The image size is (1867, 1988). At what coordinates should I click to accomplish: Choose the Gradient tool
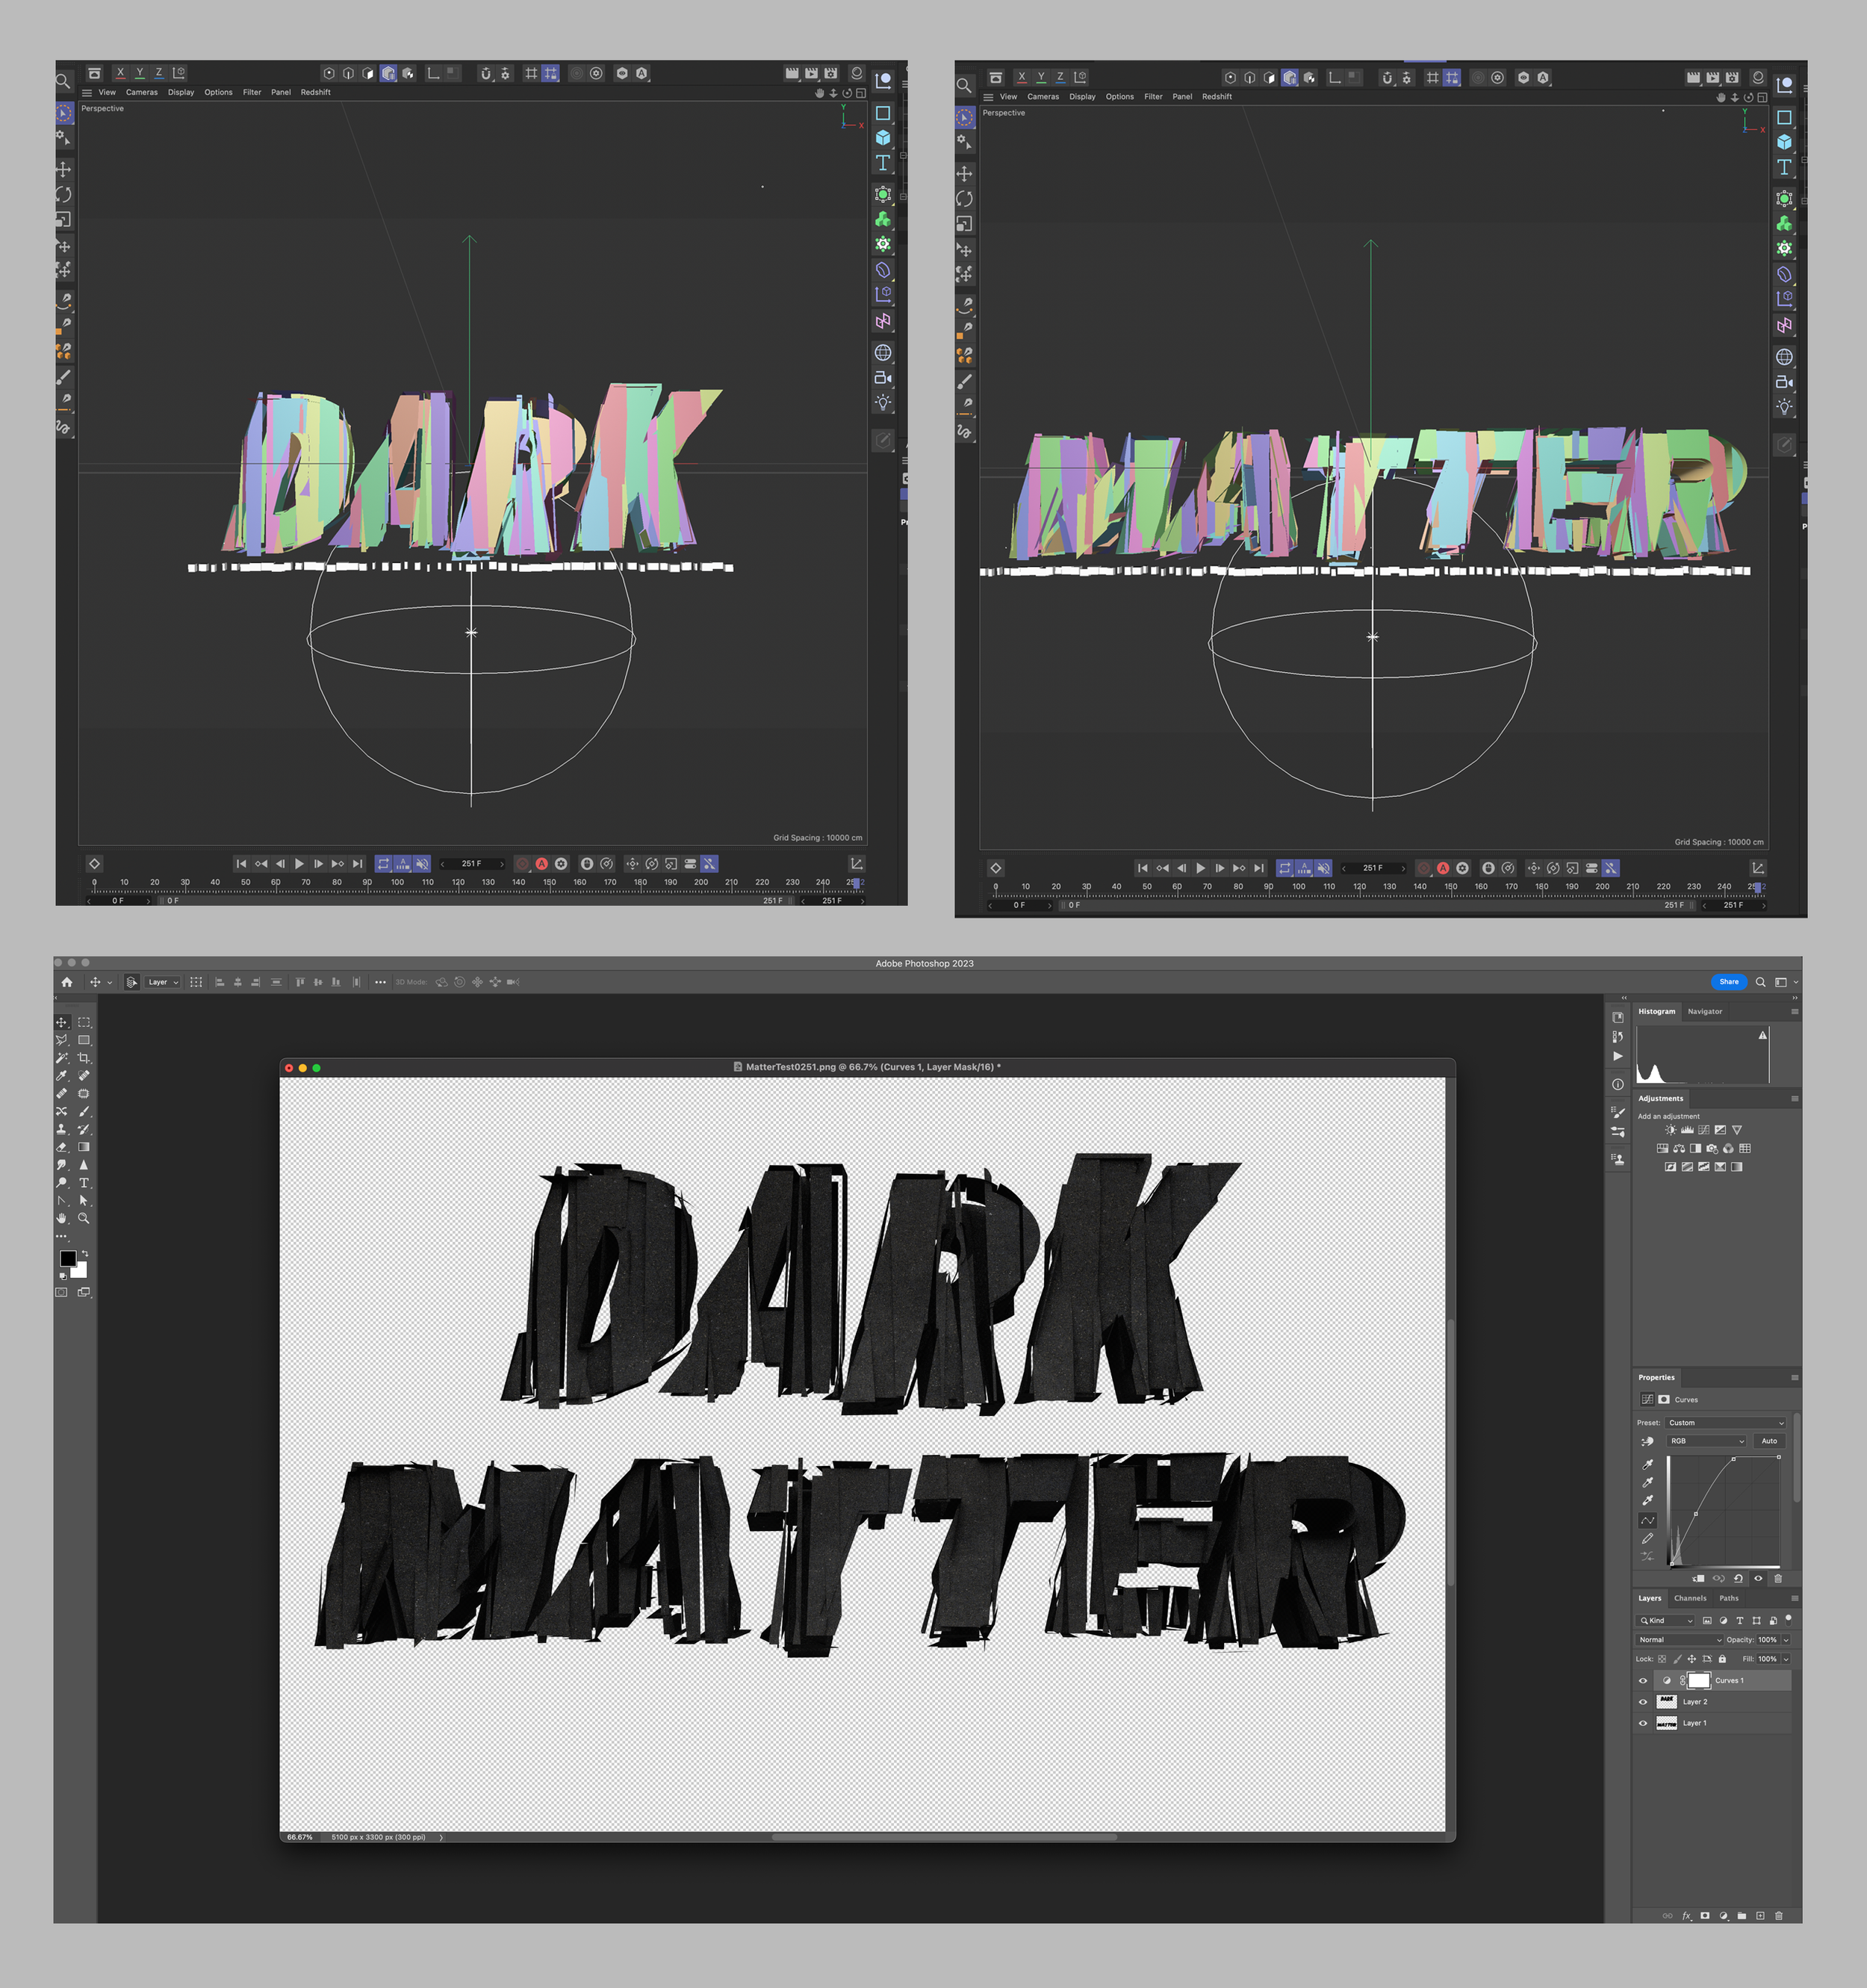click(84, 1147)
